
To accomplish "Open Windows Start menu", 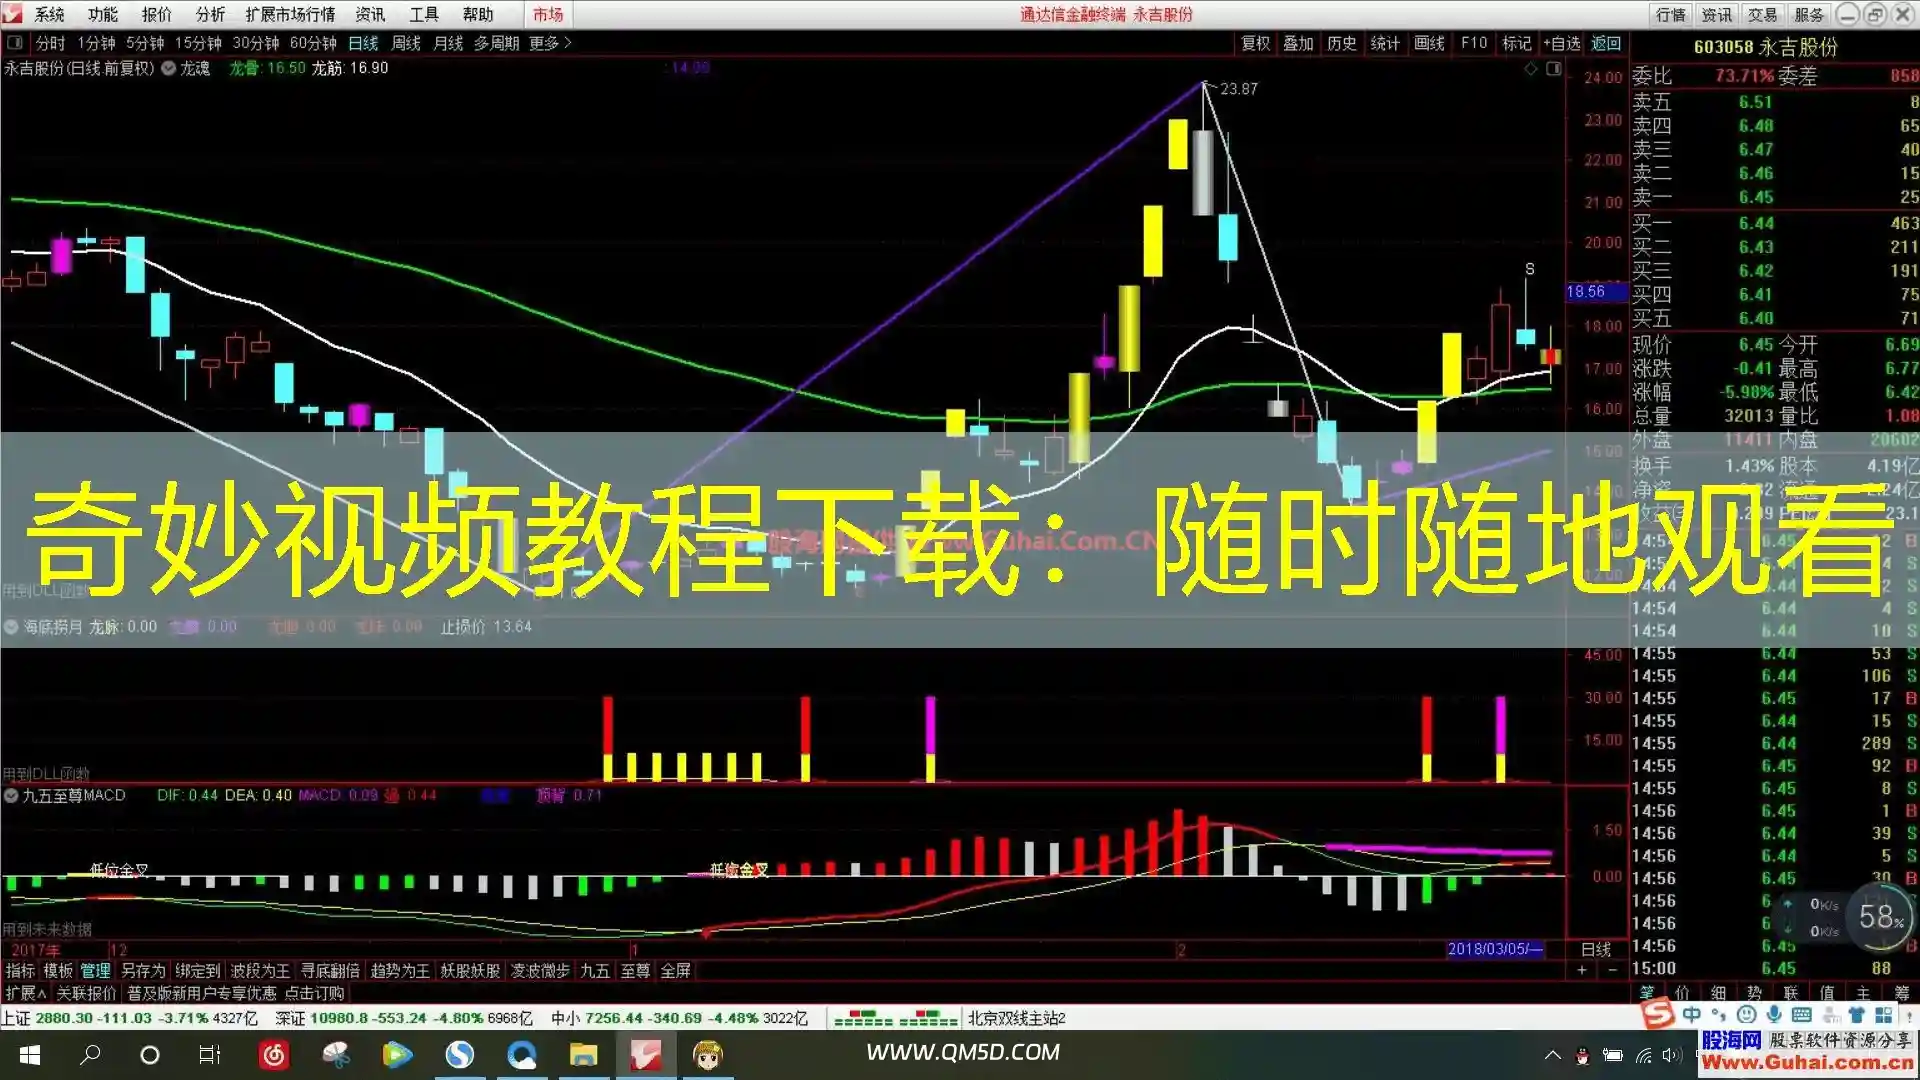I will click(29, 1054).
